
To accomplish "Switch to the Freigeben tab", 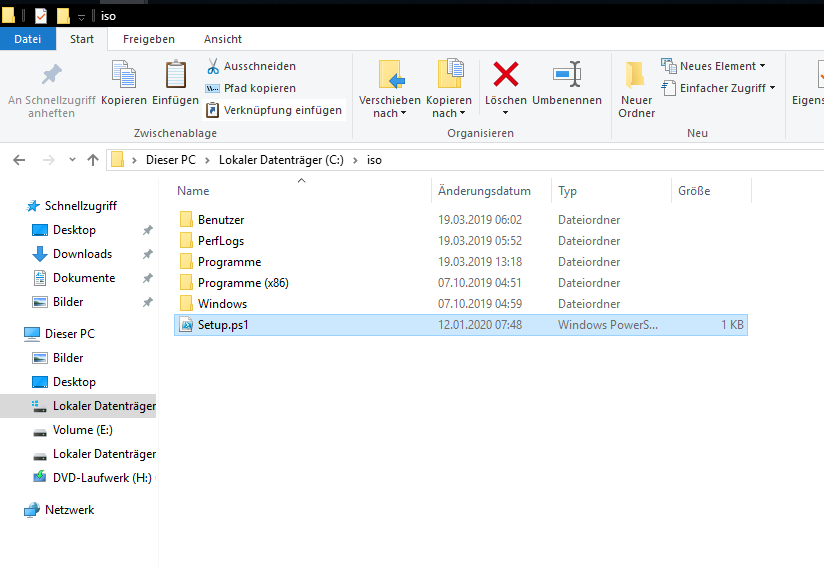I will point(149,39).
